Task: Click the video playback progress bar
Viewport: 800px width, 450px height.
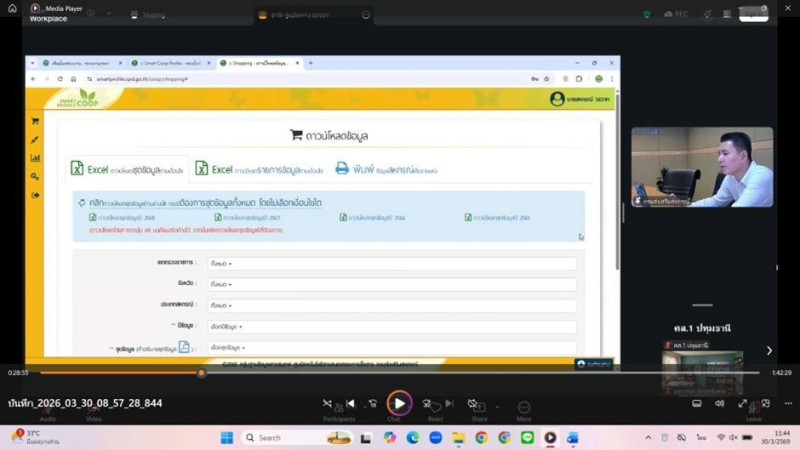Action: click(x=400, y=372)
